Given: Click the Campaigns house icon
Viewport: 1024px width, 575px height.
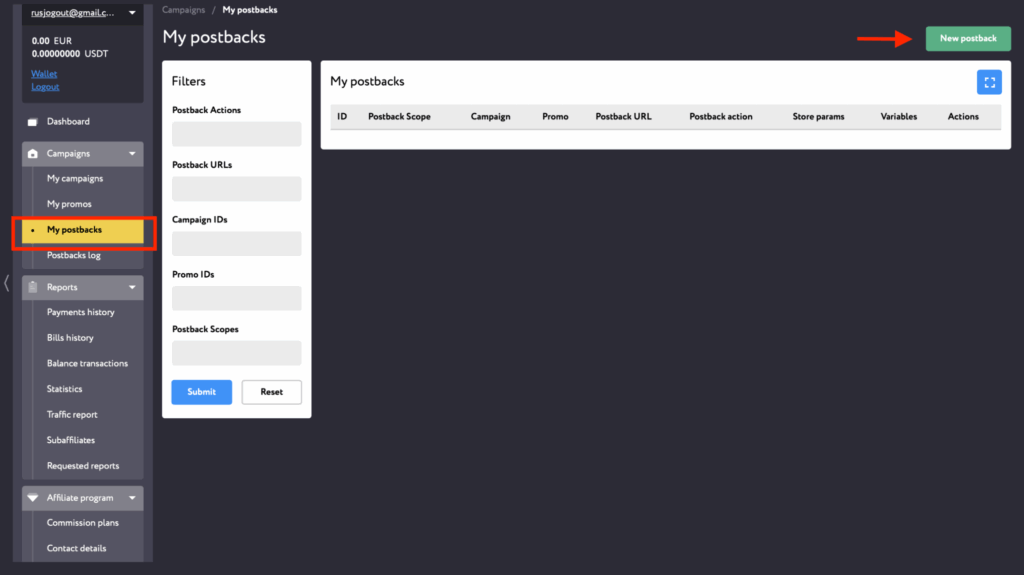Looking at the screenshot, I should 32,154.
